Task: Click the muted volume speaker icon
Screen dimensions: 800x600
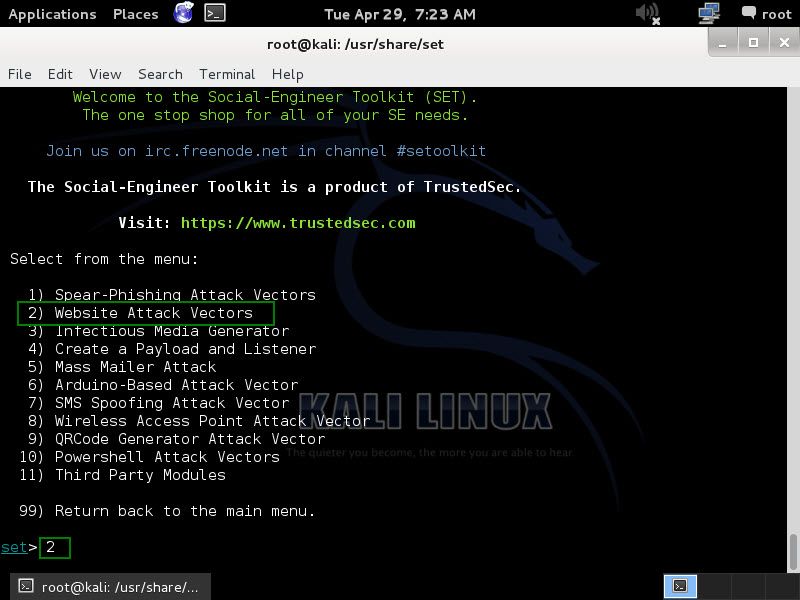Action: point(648,13)
